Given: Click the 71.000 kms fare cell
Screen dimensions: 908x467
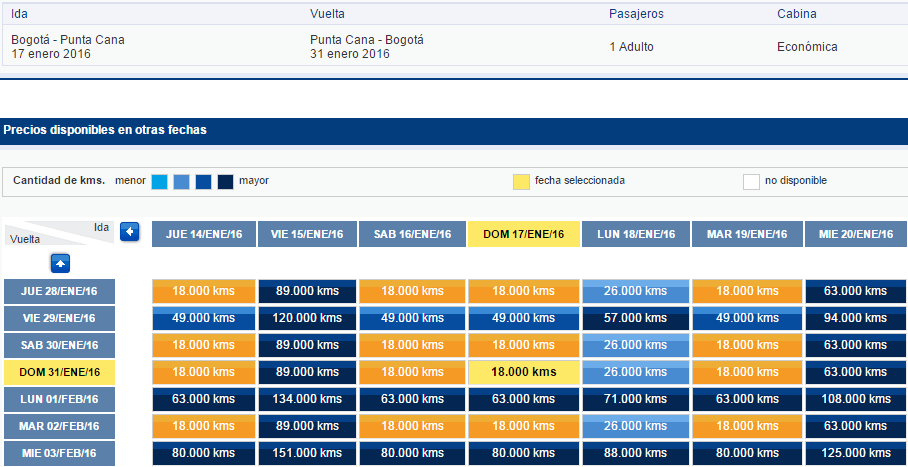Looking at the screenshot, I should coord(636,399).
